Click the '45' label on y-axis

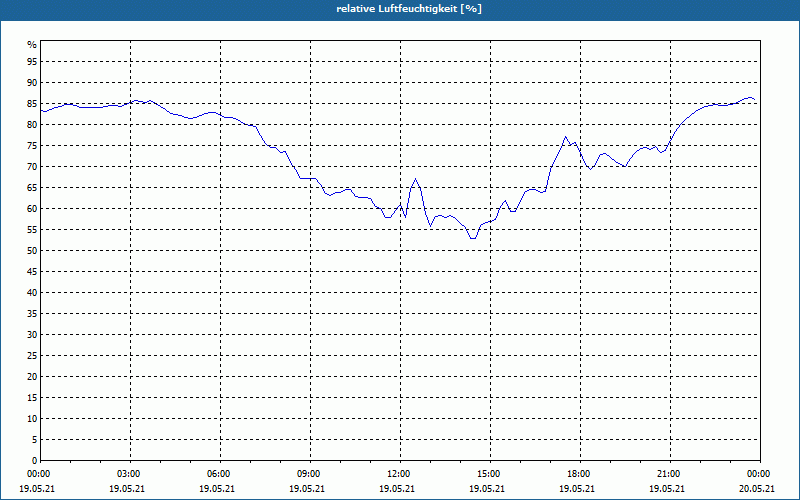click(32, 272)
